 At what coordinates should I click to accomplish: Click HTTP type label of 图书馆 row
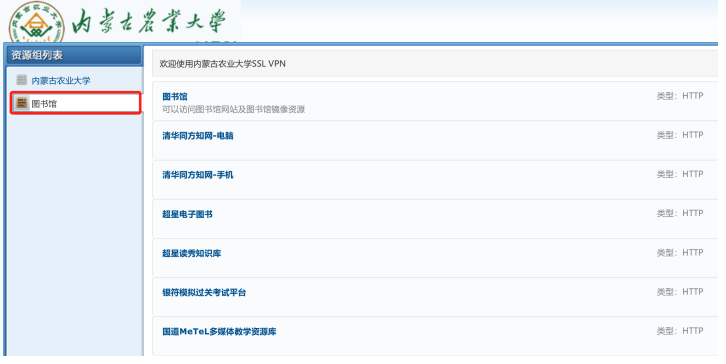point(680,96)
